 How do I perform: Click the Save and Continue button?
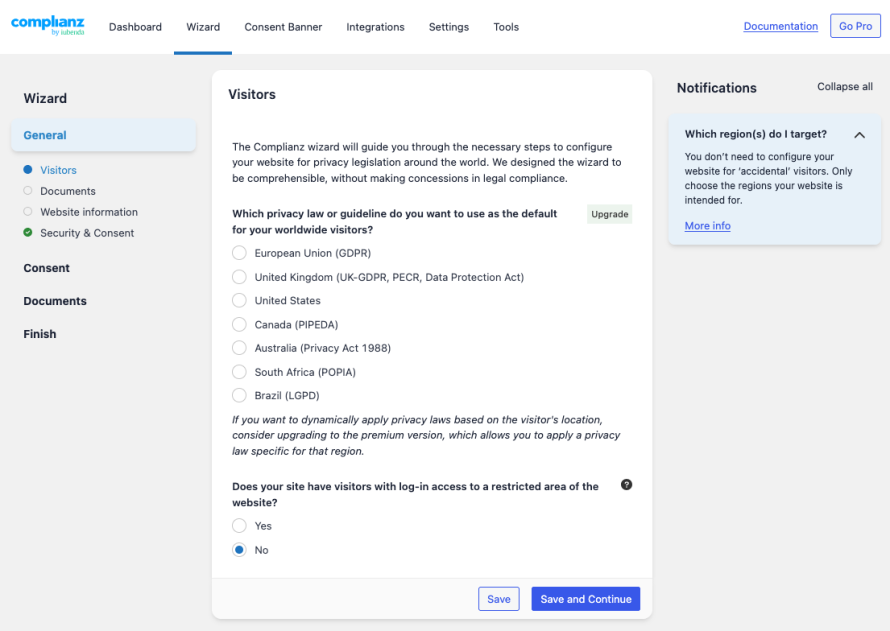585,598
